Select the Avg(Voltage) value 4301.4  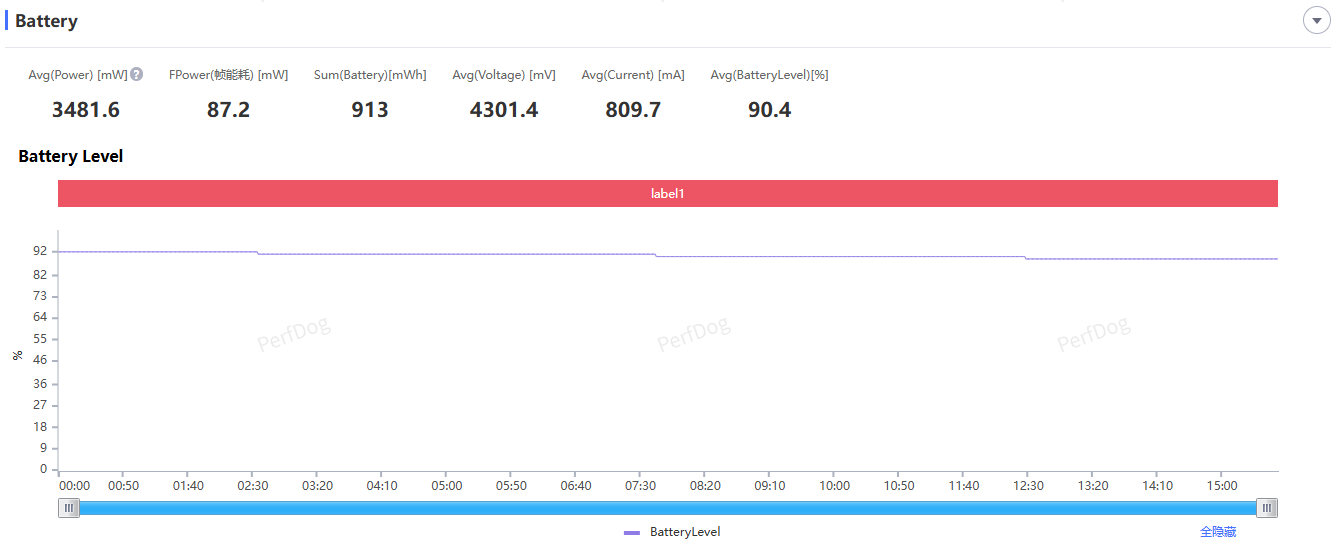pos(504,110)
